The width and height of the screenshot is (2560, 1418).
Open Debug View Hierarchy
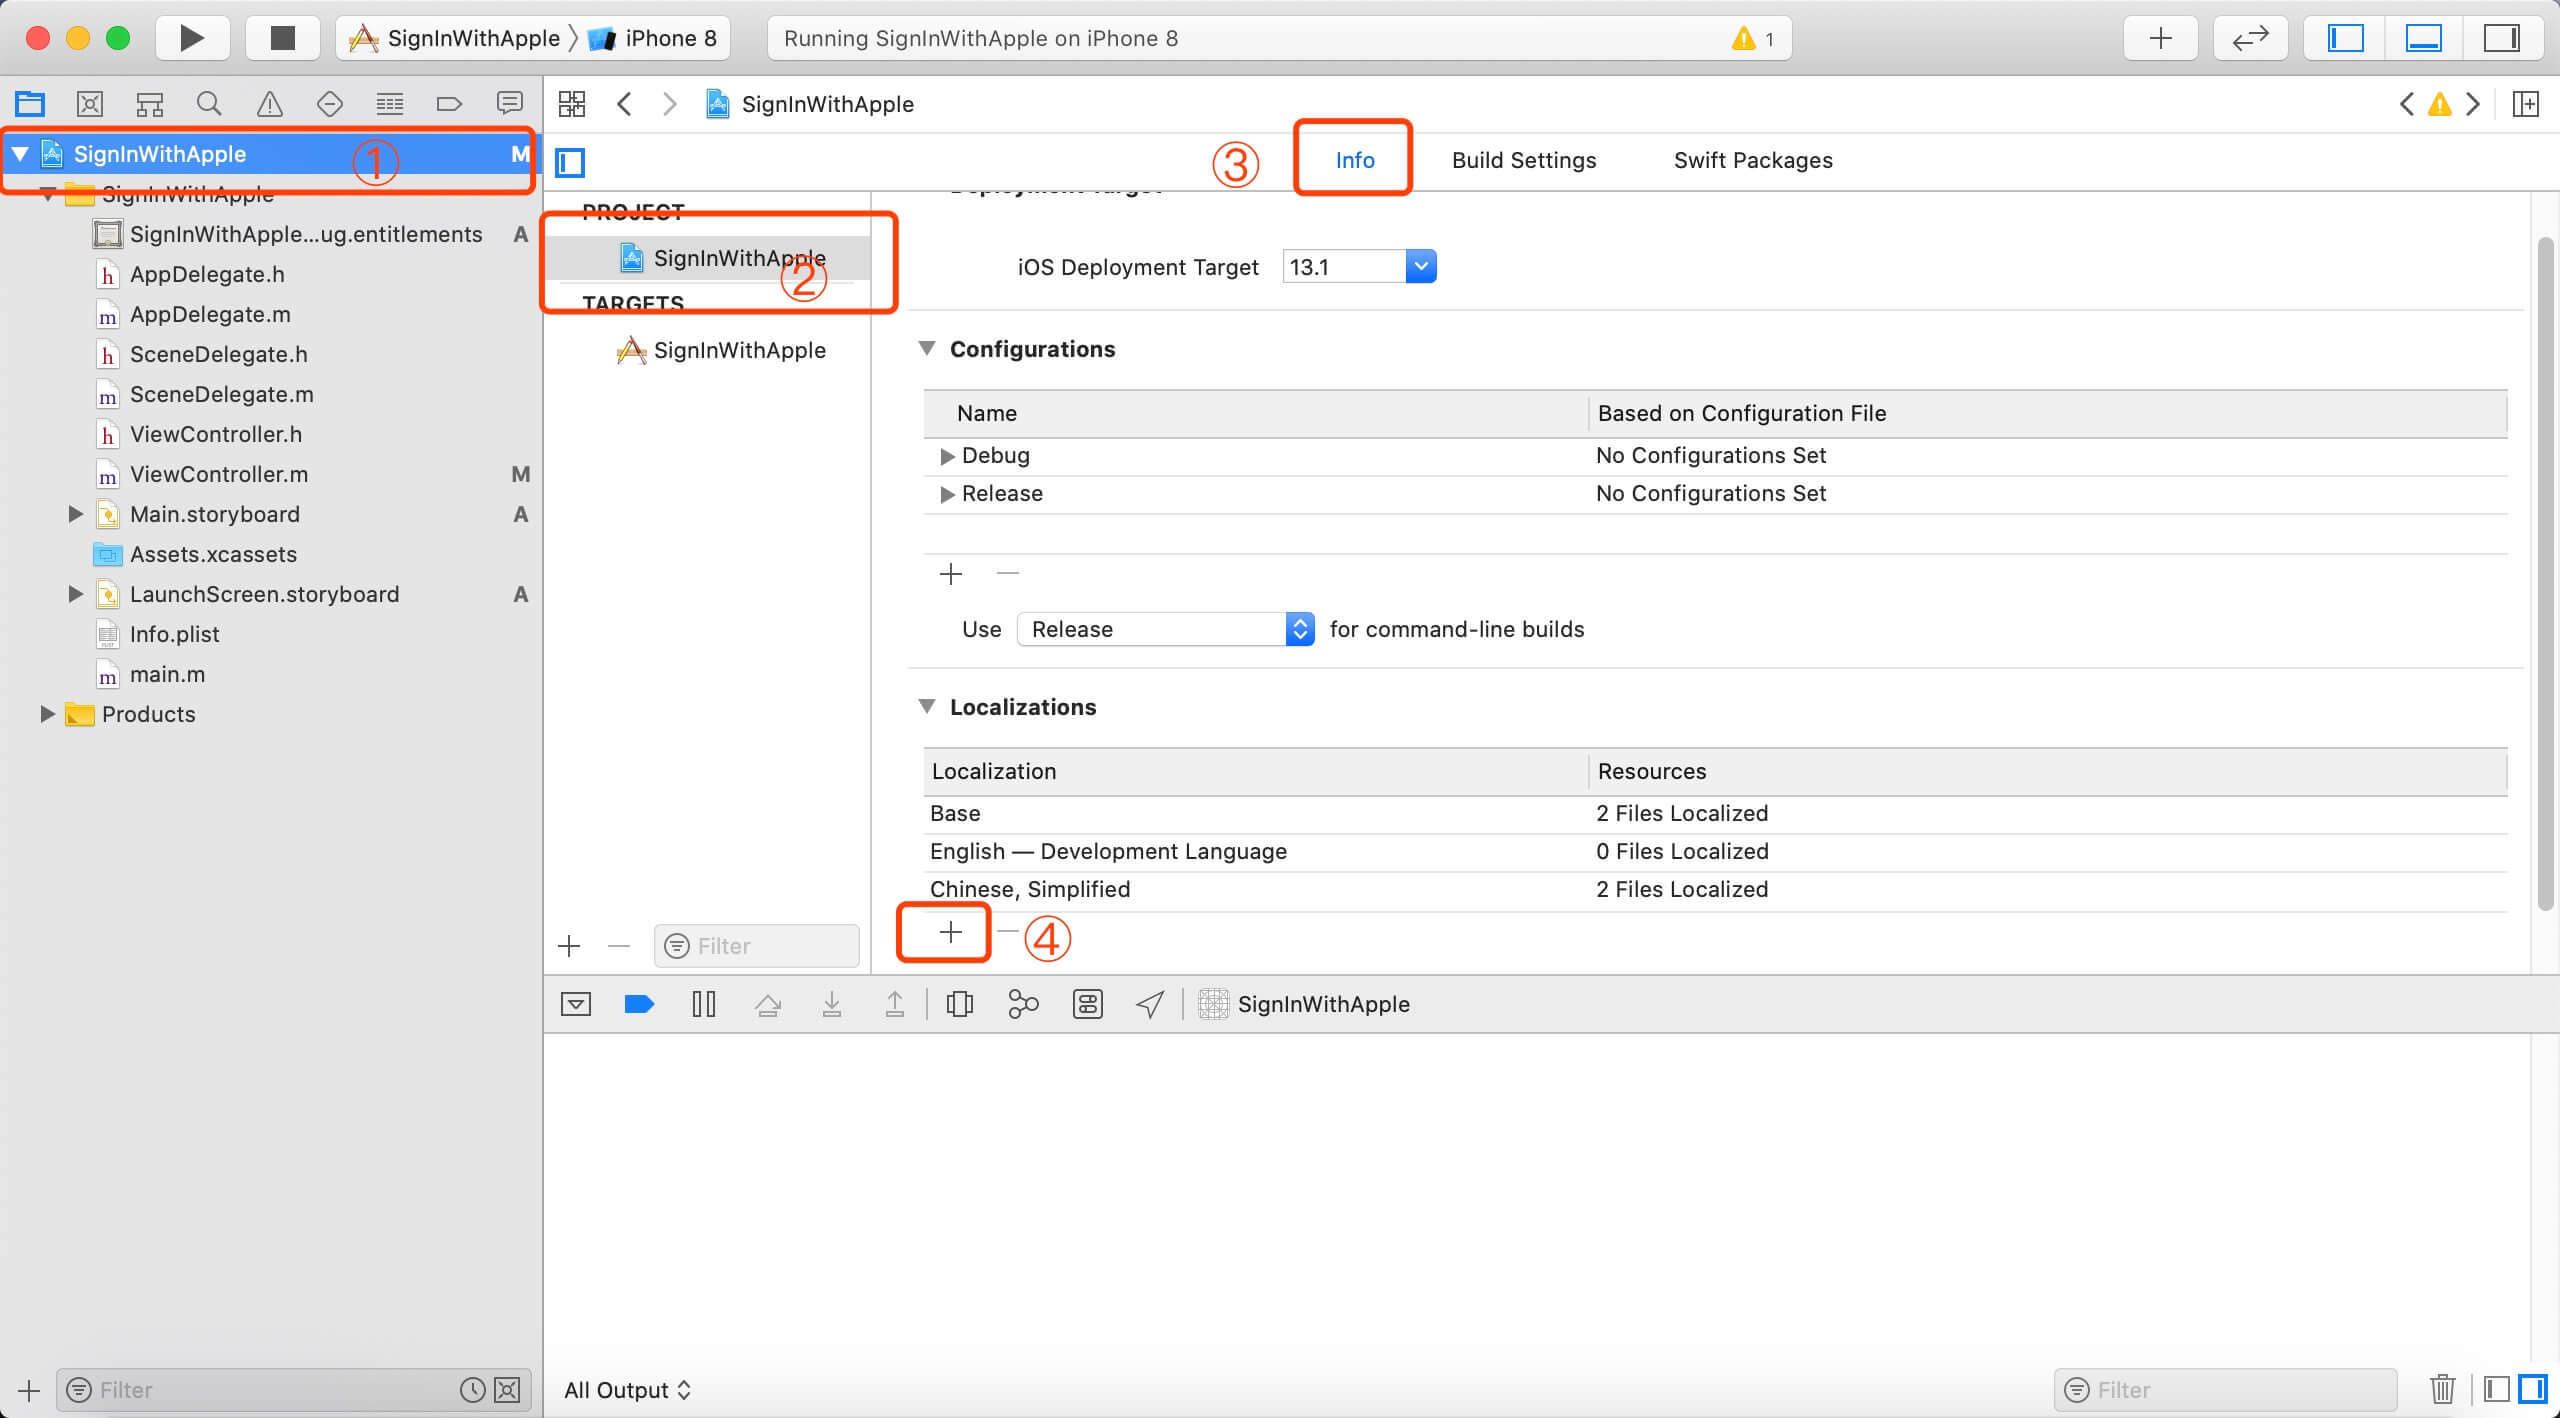(x=959, y=1004)
